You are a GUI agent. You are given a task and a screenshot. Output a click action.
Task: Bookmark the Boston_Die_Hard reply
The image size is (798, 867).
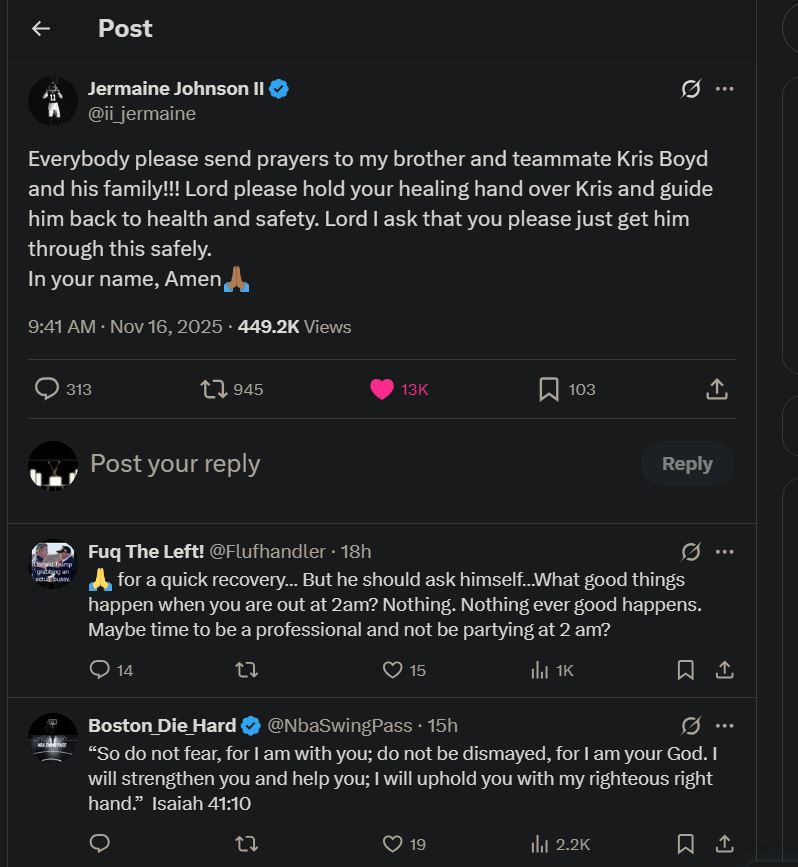[685, 844]
